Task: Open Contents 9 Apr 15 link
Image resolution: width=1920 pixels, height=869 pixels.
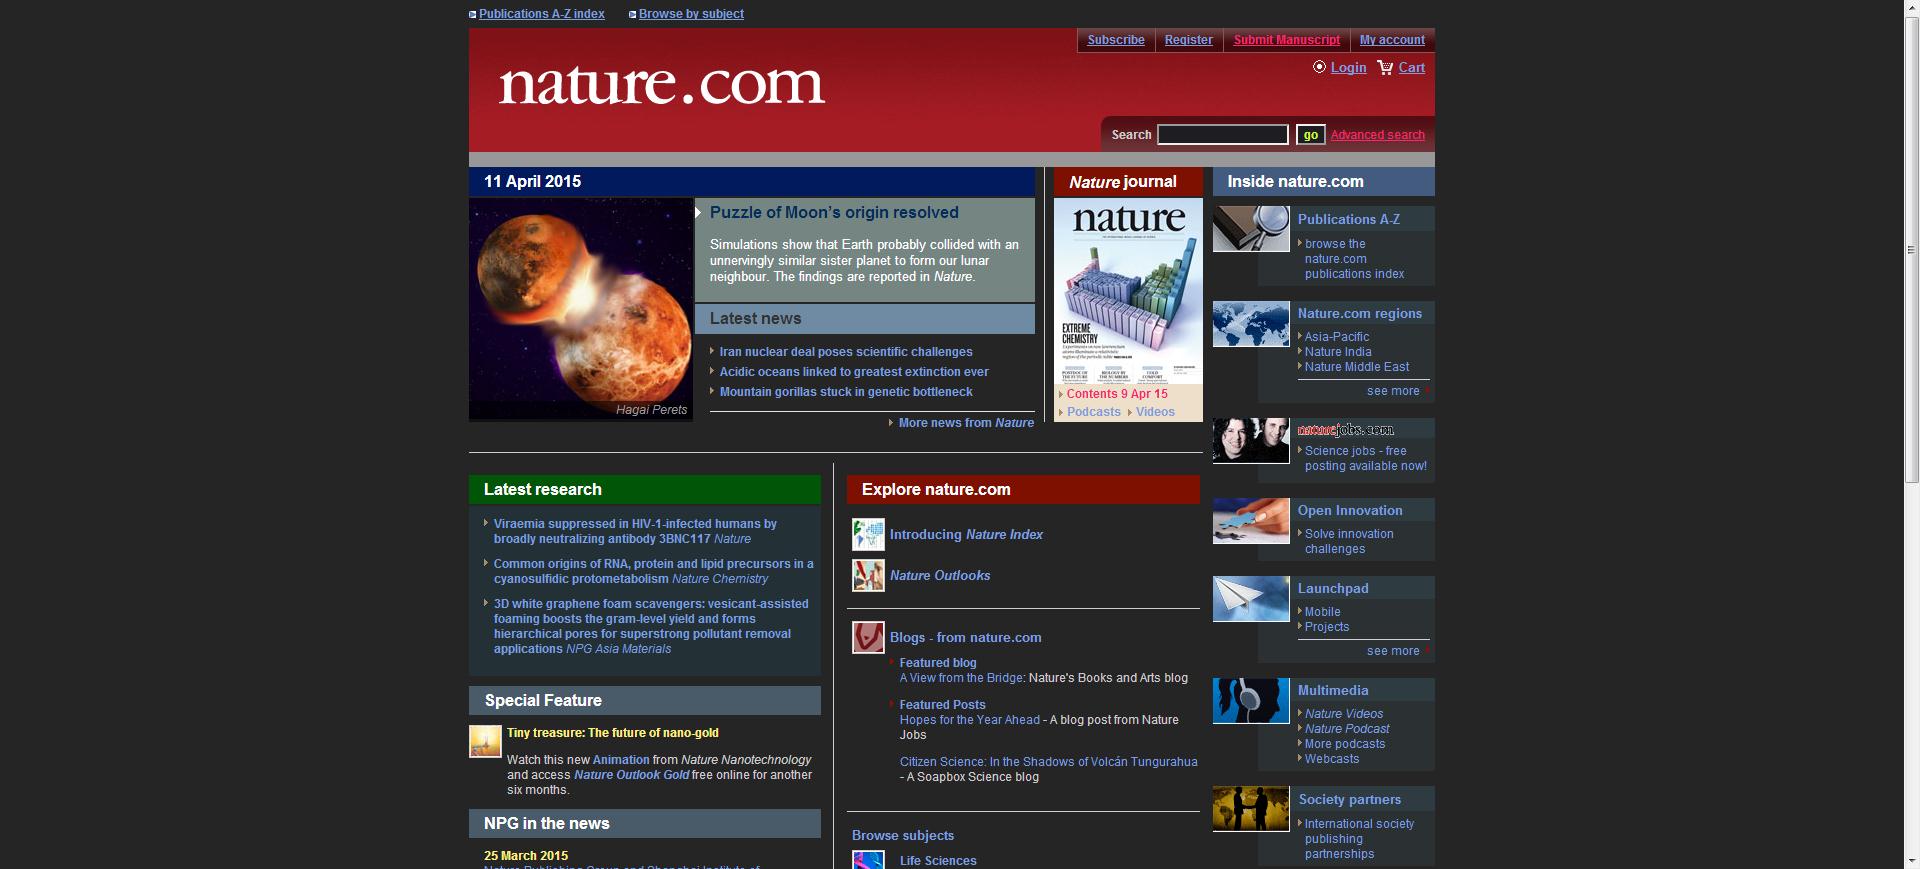Action: (1117, 394)
